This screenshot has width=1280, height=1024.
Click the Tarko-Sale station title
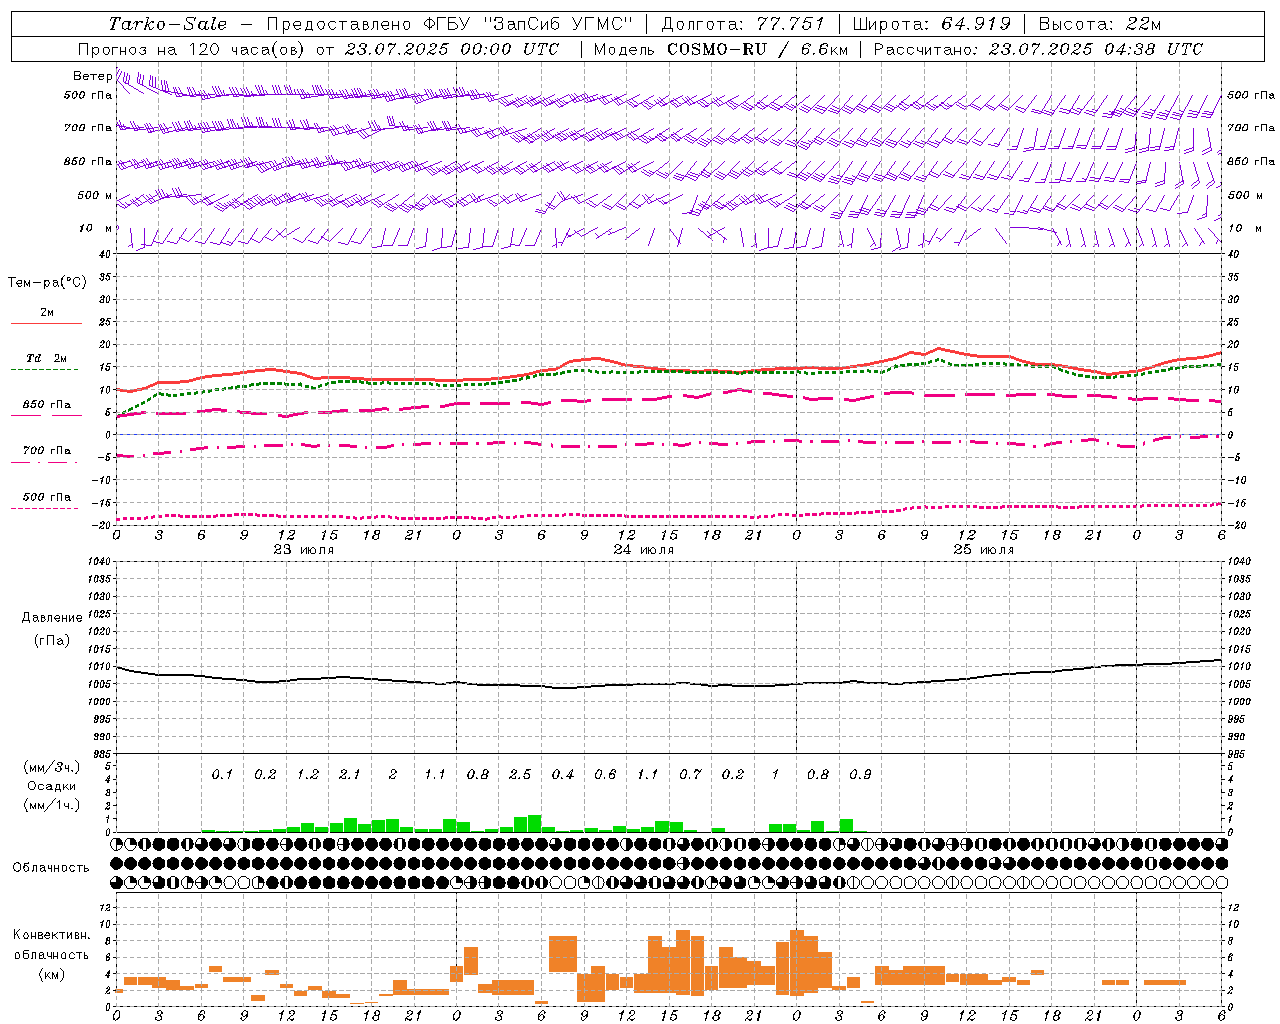pos(168,24)
